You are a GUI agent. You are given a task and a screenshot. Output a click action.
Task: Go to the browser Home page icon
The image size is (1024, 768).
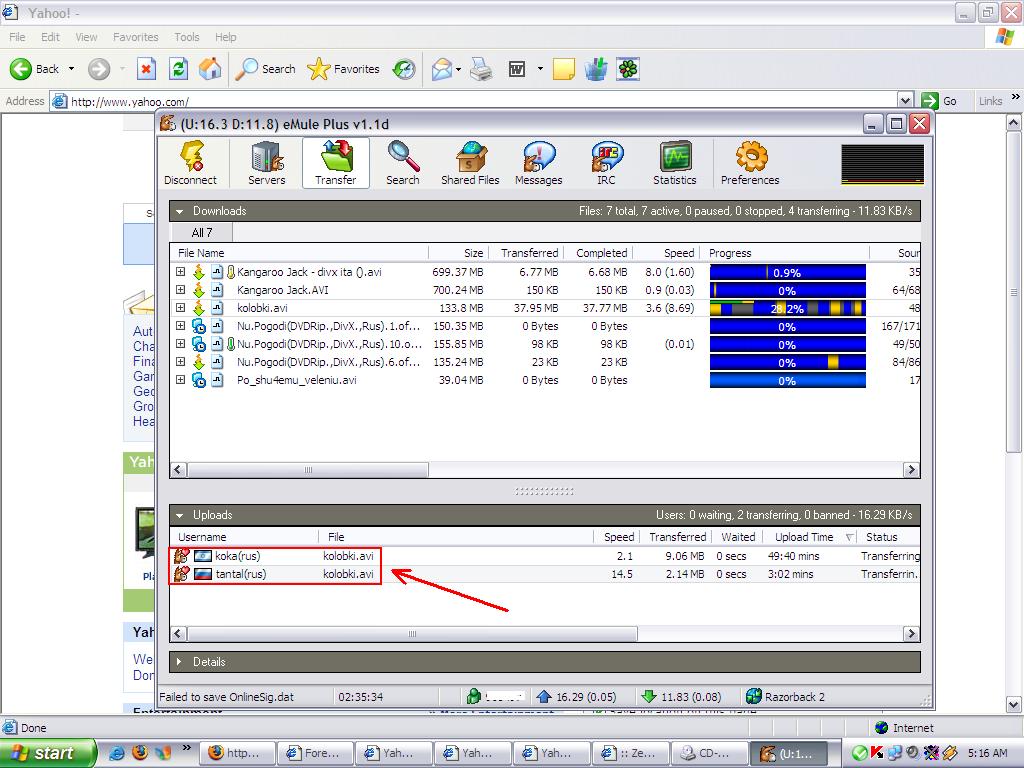click(210, 69)
